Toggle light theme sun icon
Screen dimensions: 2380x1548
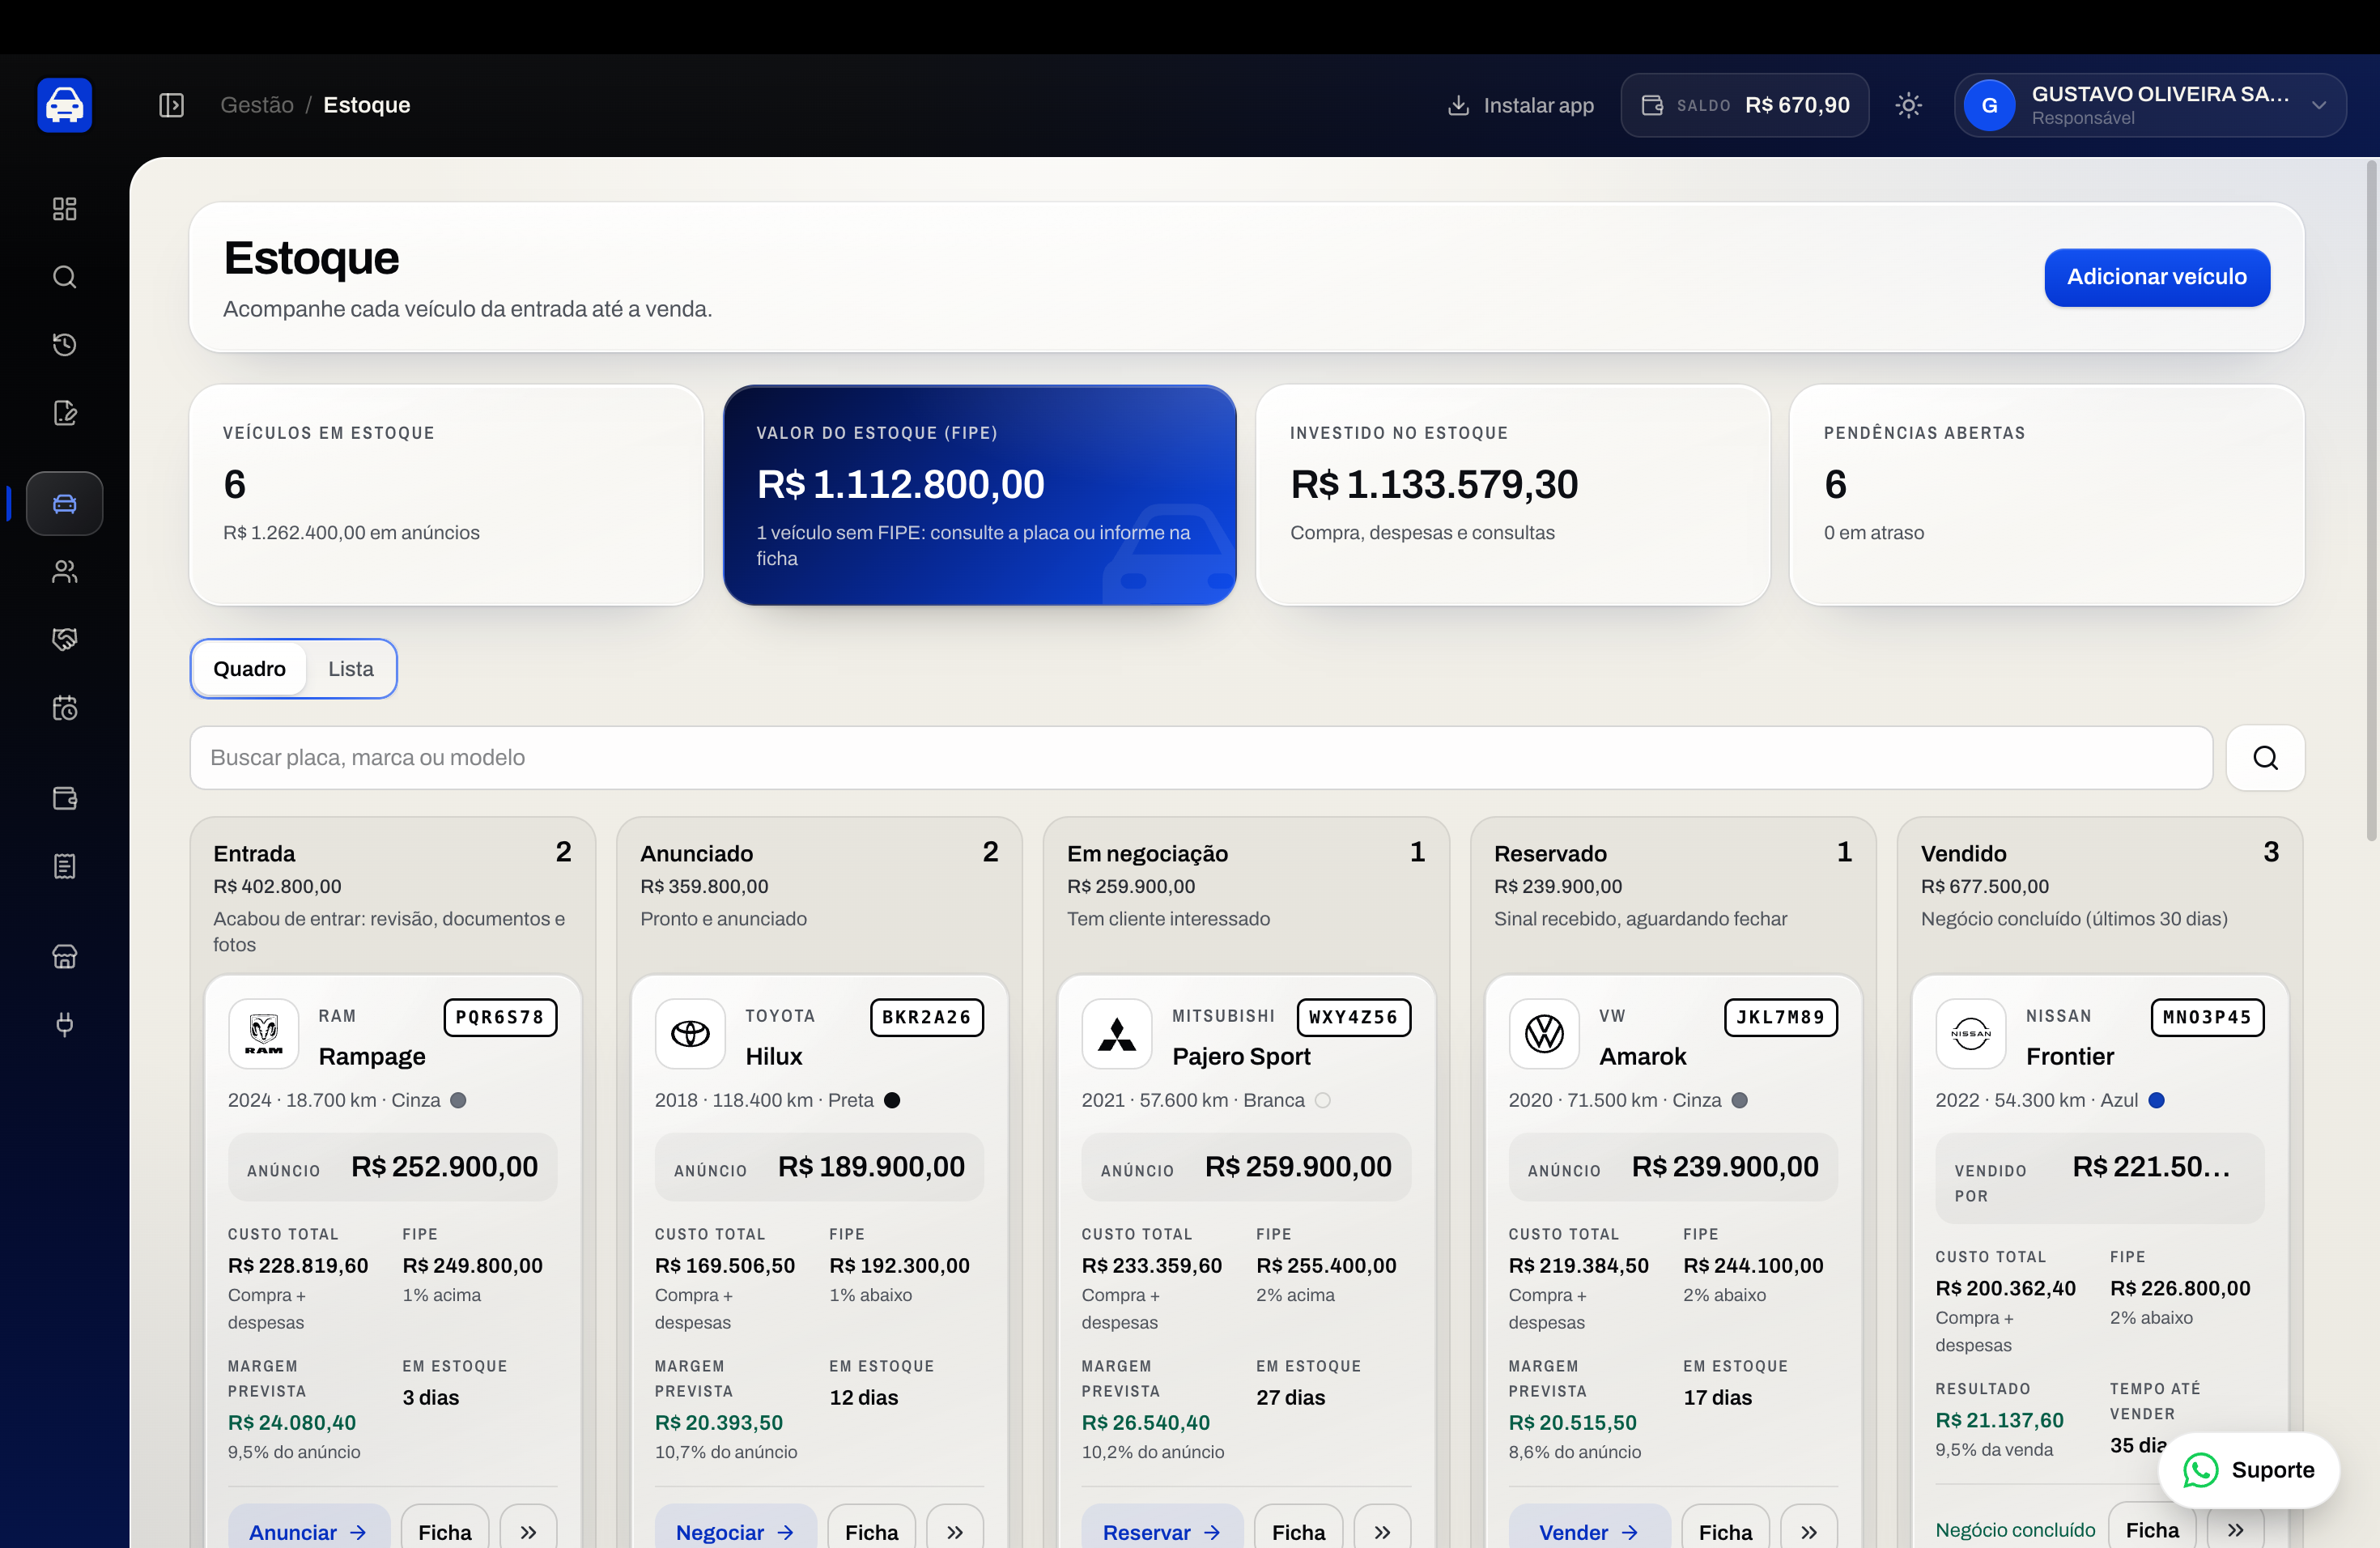[x=1909, y=105]
